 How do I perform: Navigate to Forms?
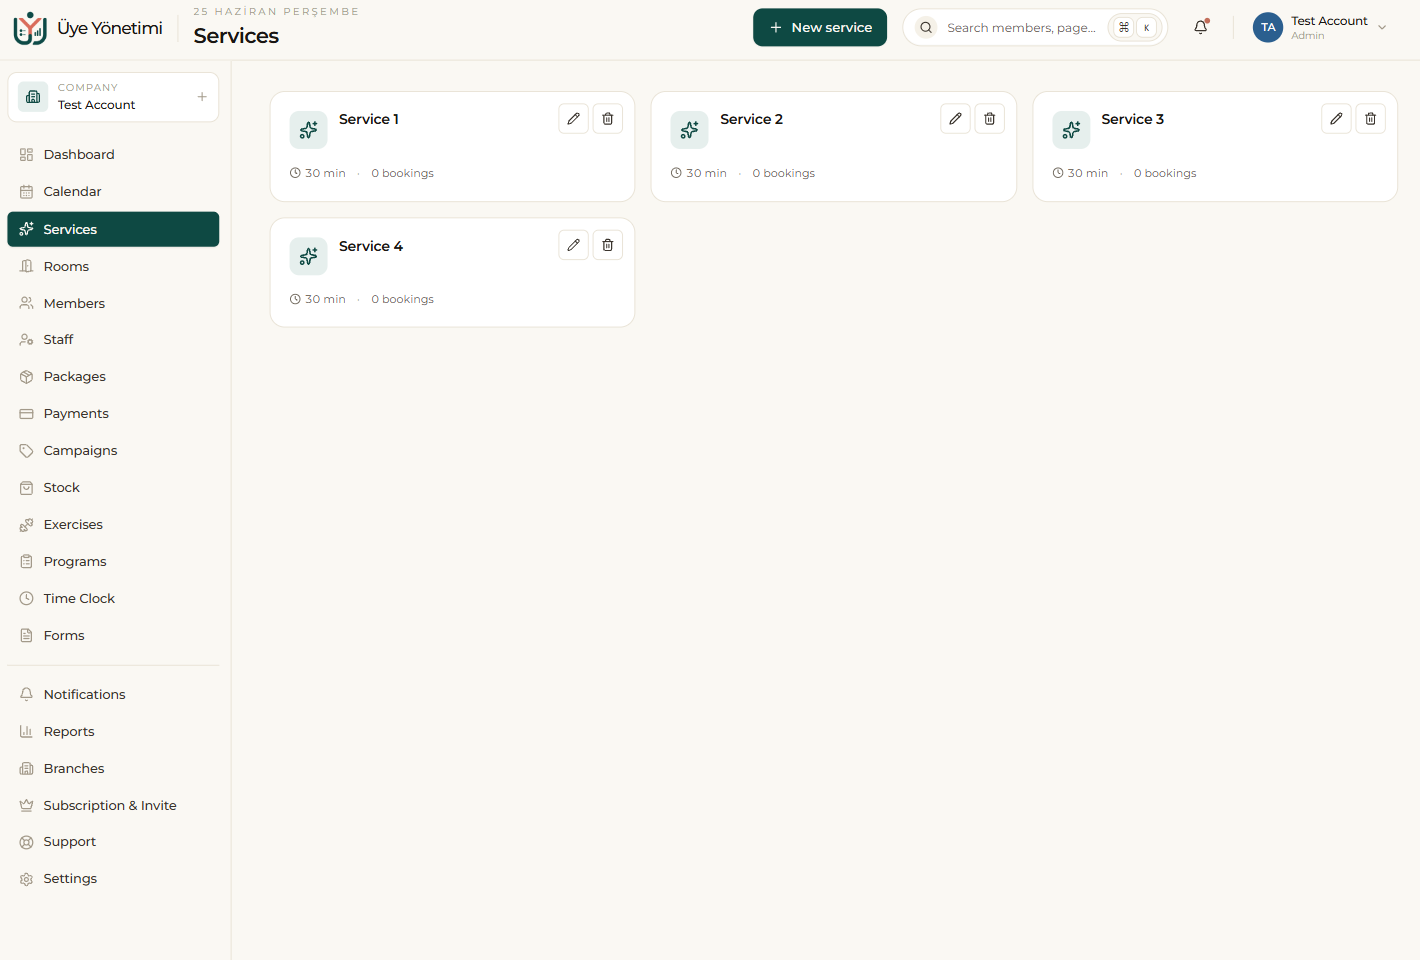pos(113,636)
